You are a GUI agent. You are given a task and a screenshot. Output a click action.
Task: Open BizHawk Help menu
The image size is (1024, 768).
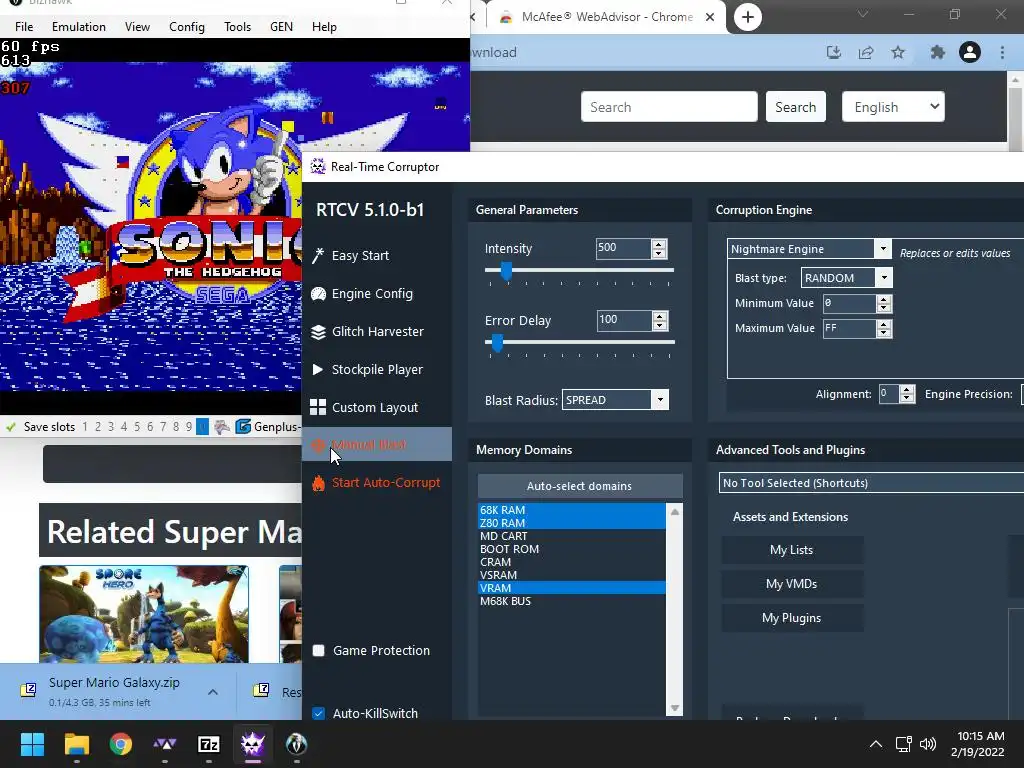point(324,27)
